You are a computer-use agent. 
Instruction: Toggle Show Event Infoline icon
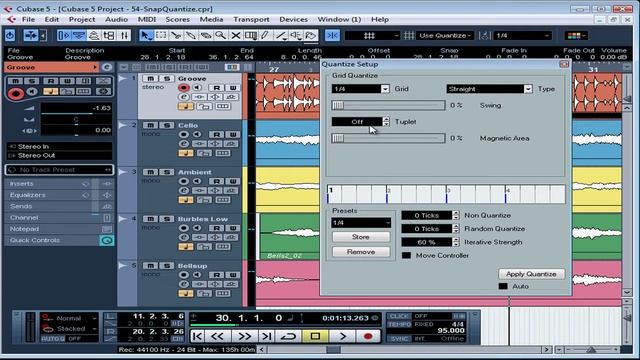(x=79, y=36)
